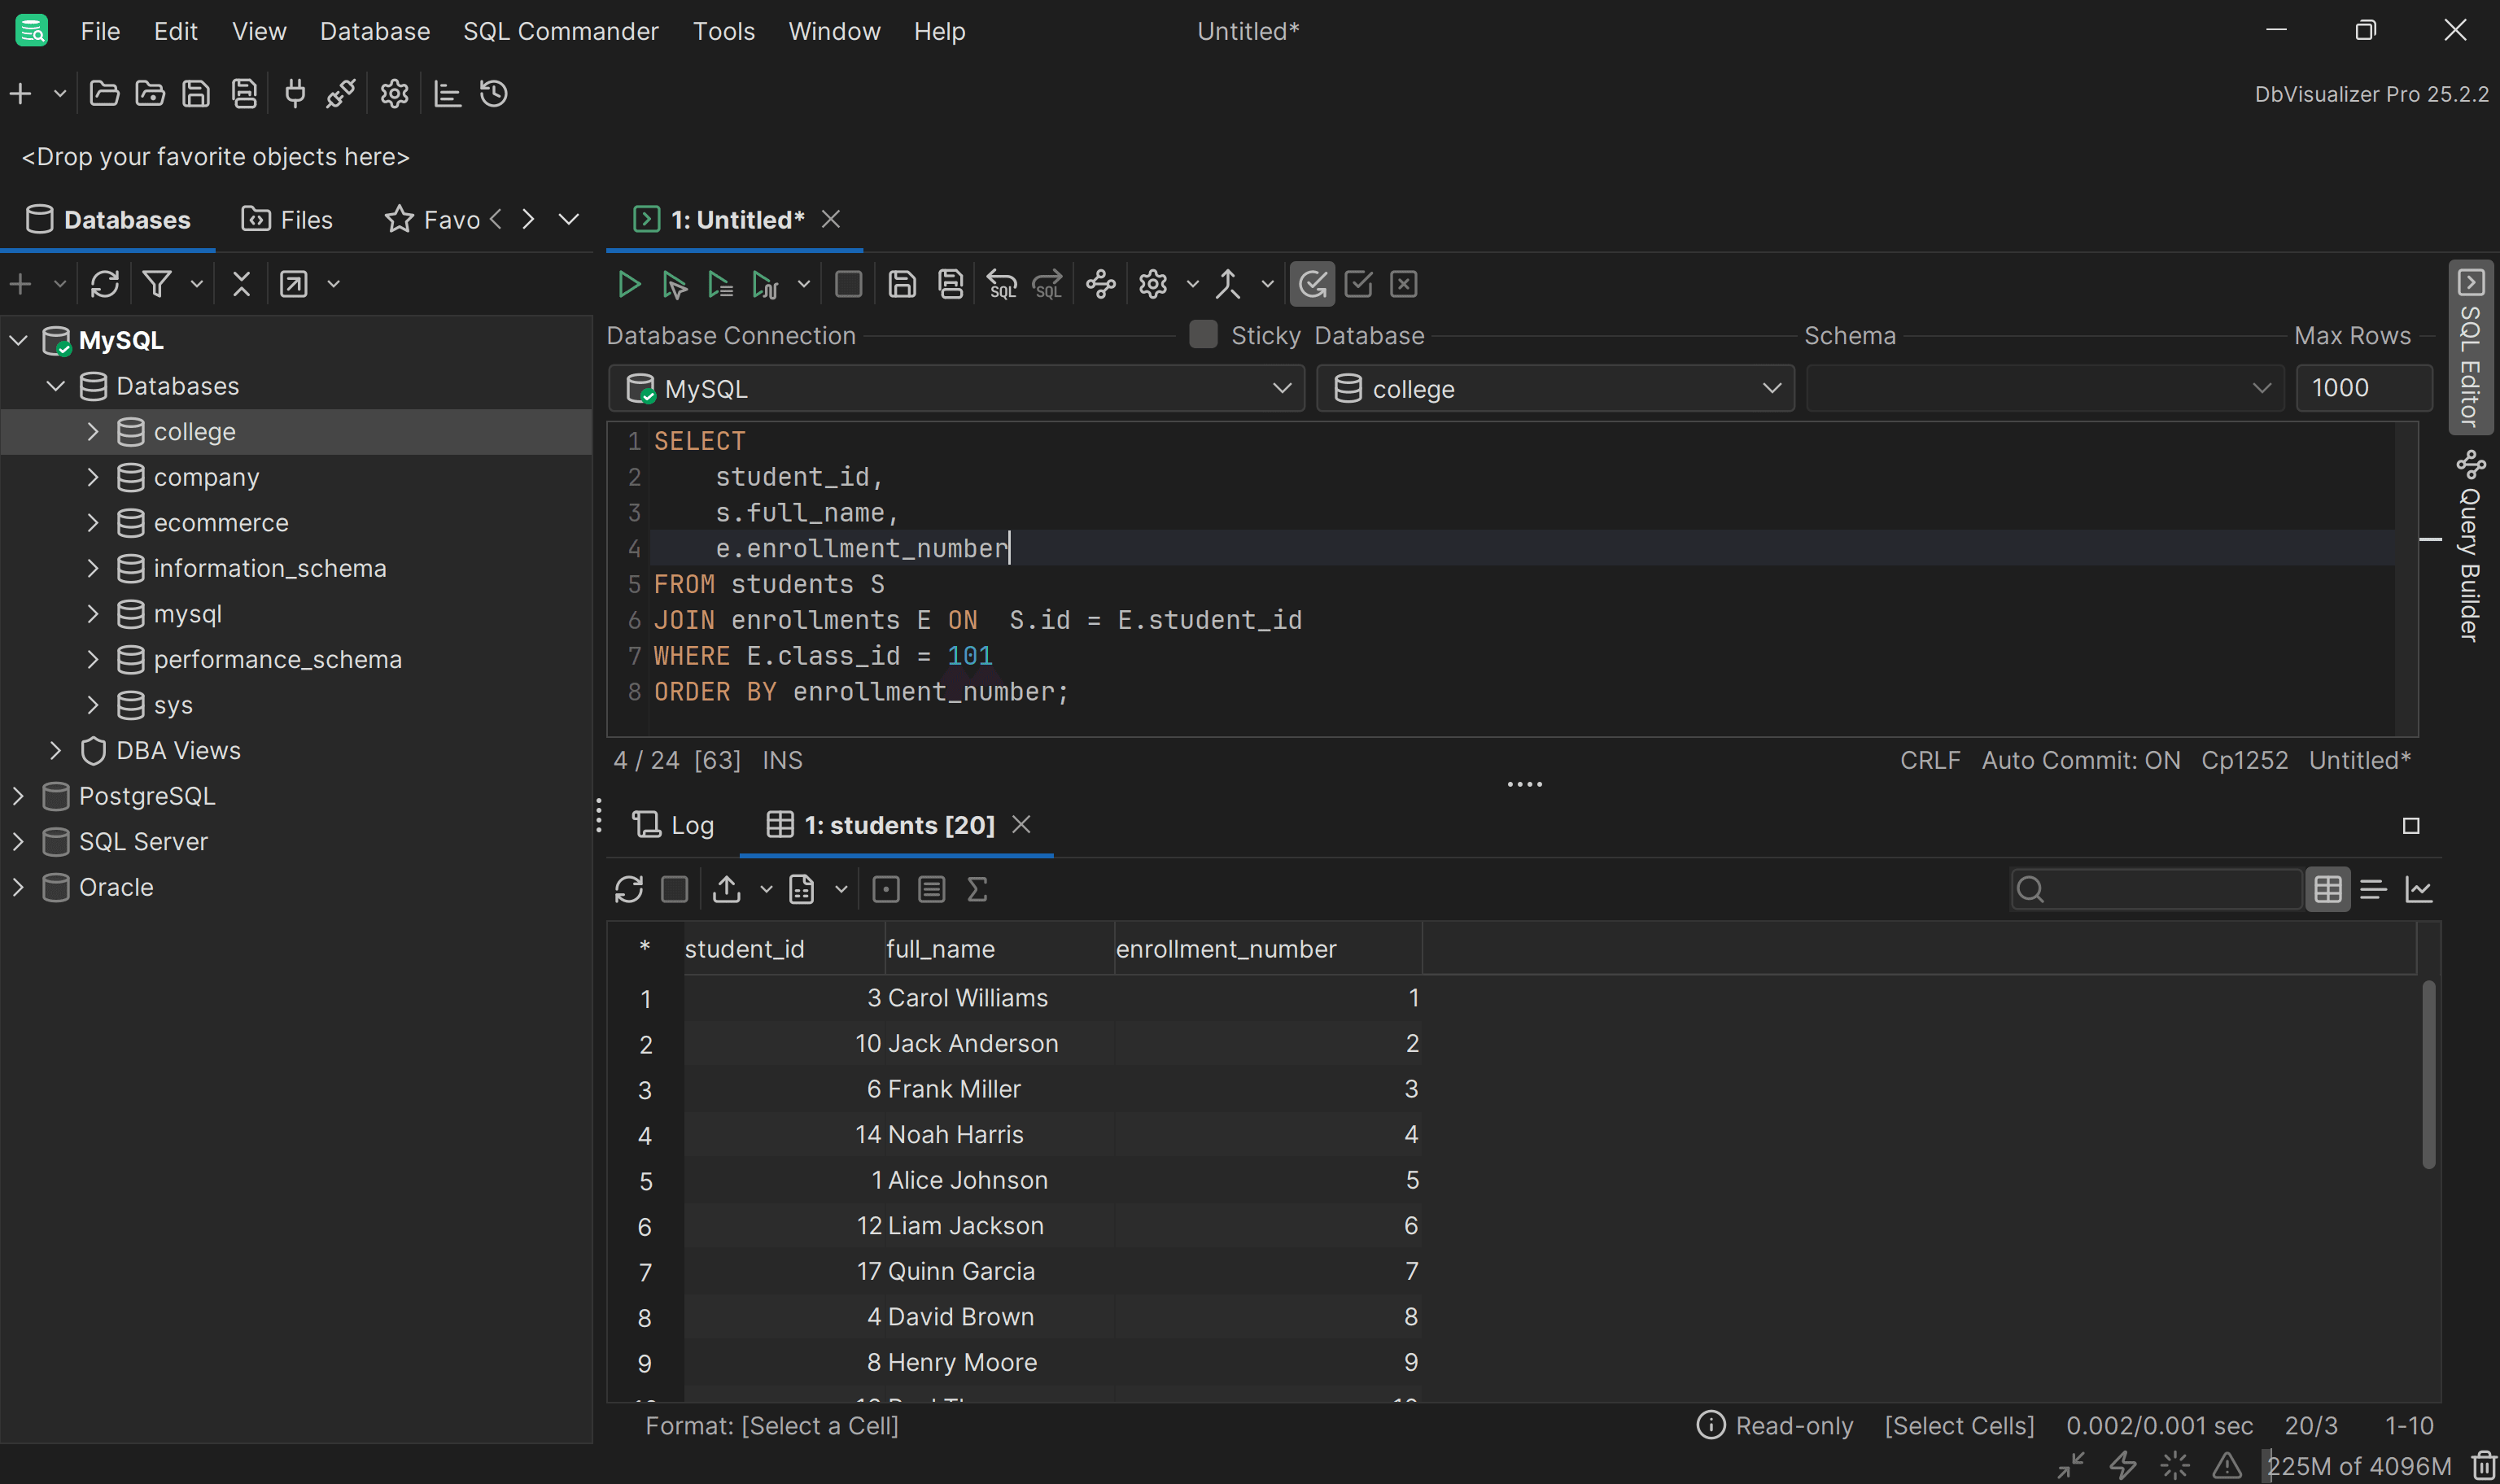Image resolution: width=2500 pixels, height=1484 pixels.
Task: Click the cell viewer icon in result toolbar
Action: (886, 889)
